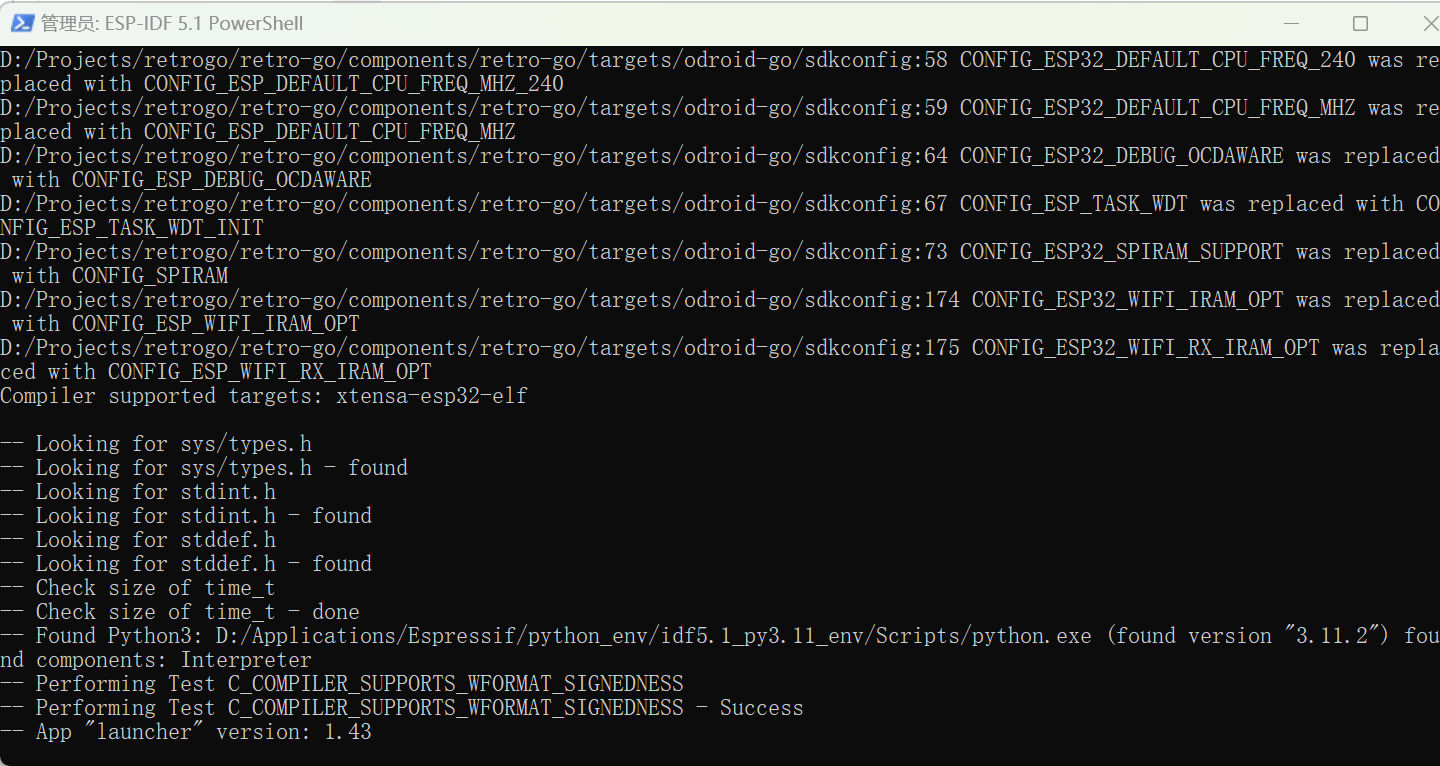Viewport: 1440px width, 766px height.
Task: Click empty title bar area beside window title
Action: pyautogui.click(x=750, y=23)
